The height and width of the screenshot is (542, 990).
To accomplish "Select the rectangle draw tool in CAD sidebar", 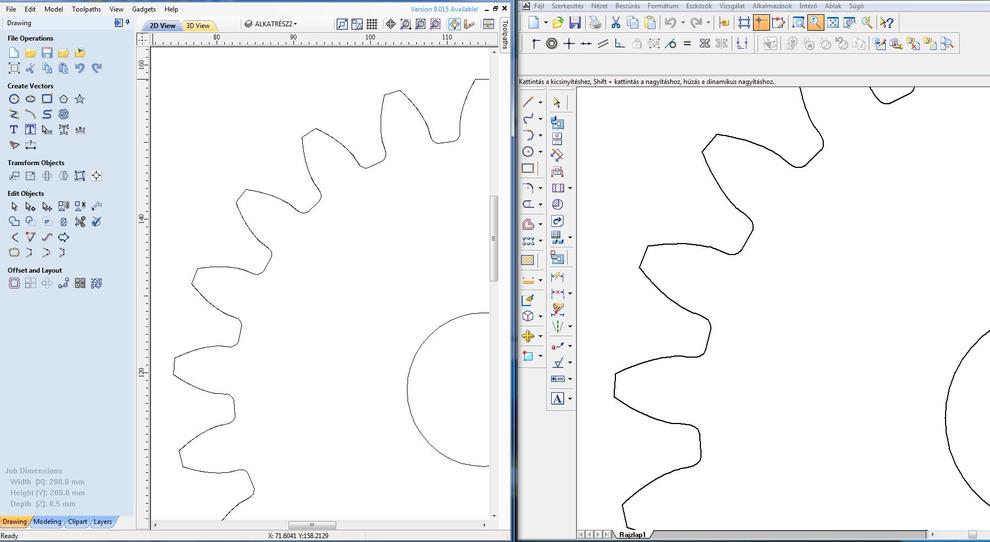I will [528, 169].
